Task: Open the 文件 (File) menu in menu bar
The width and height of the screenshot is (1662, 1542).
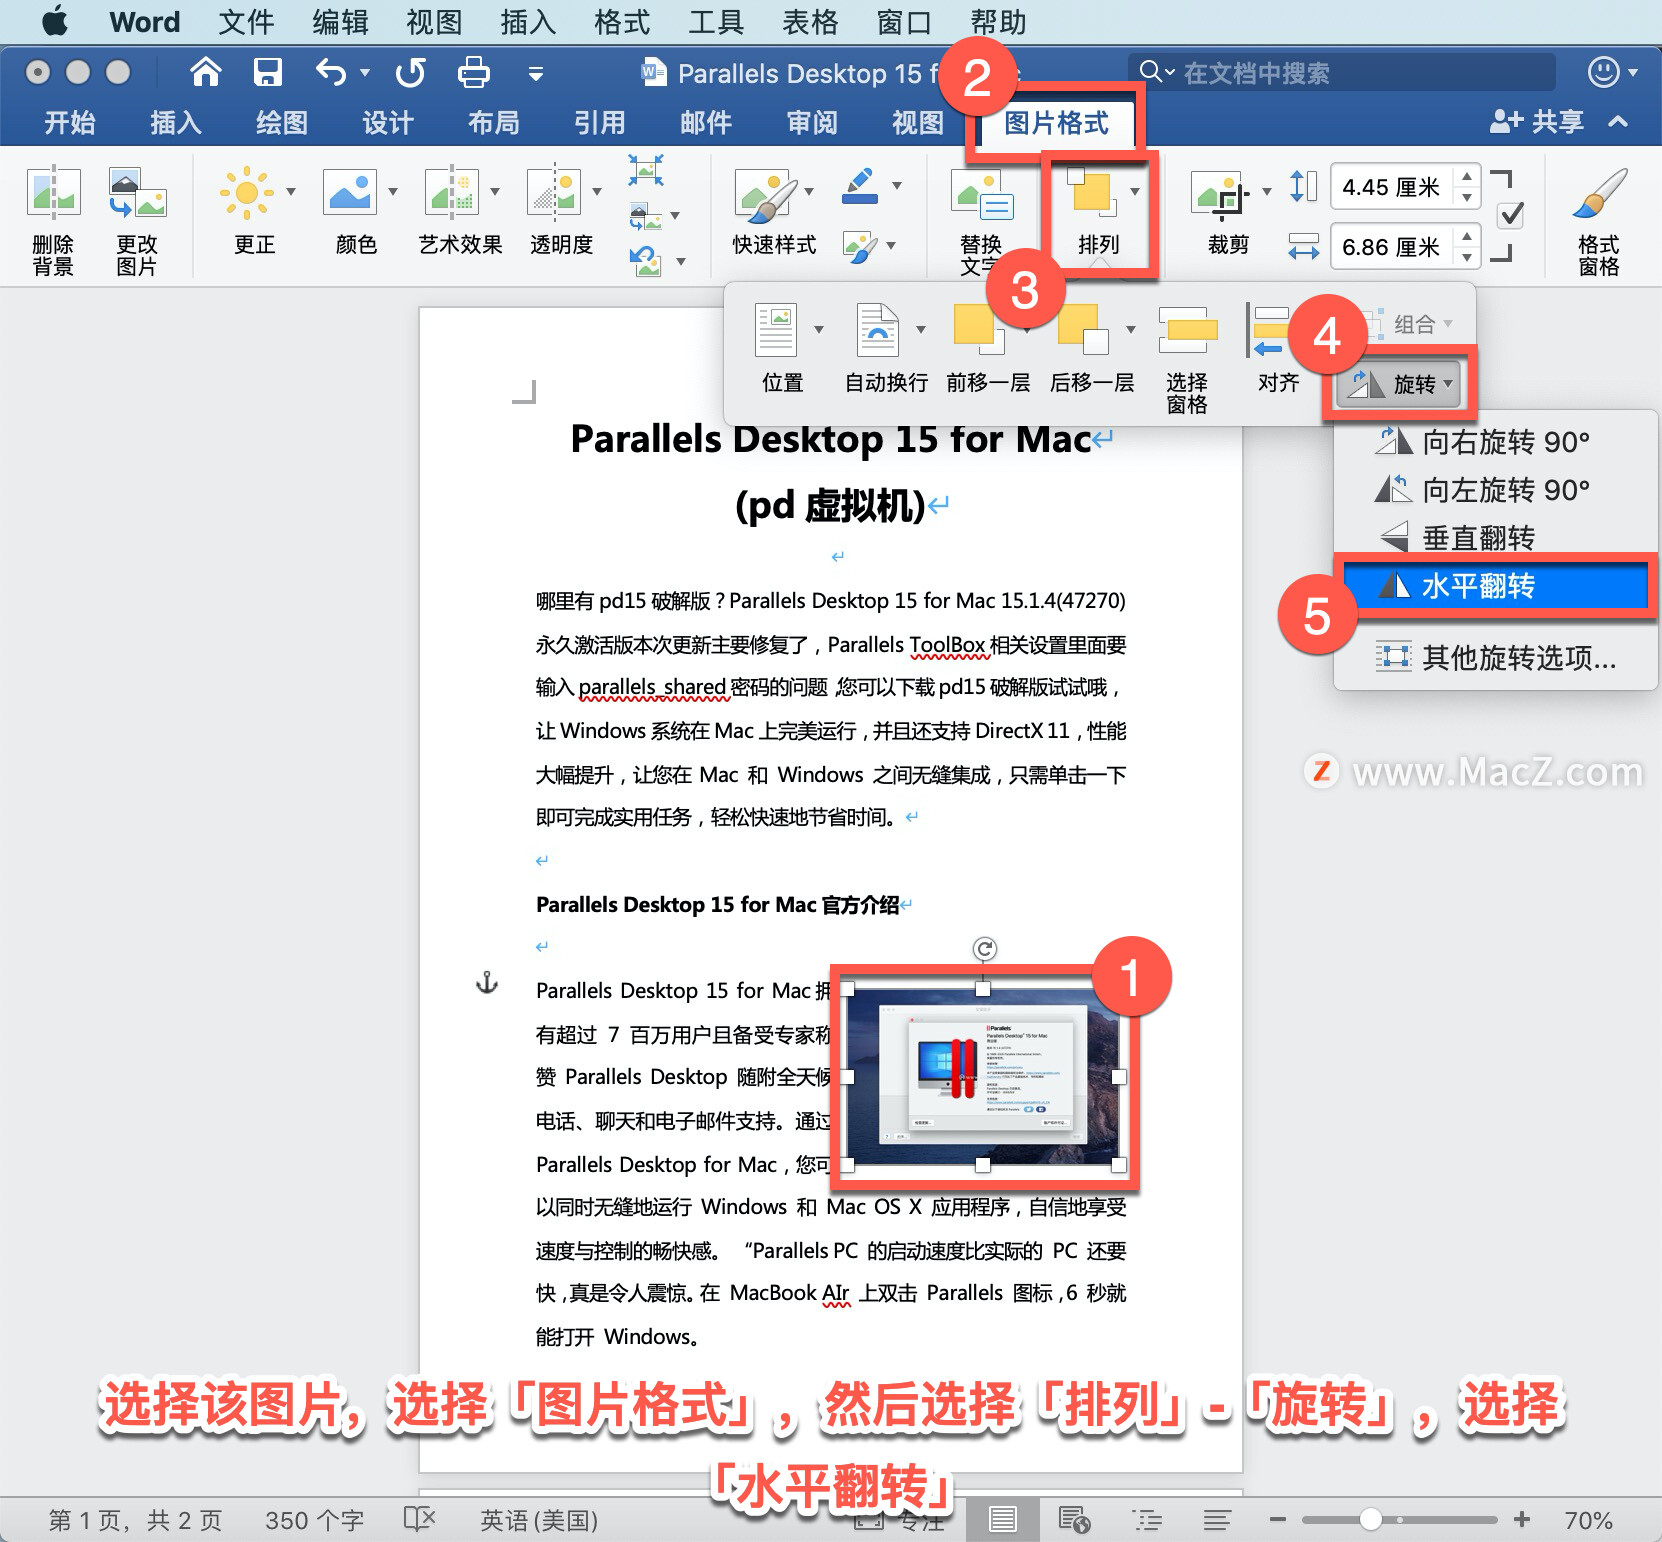Action: click(x=246, y=22)
